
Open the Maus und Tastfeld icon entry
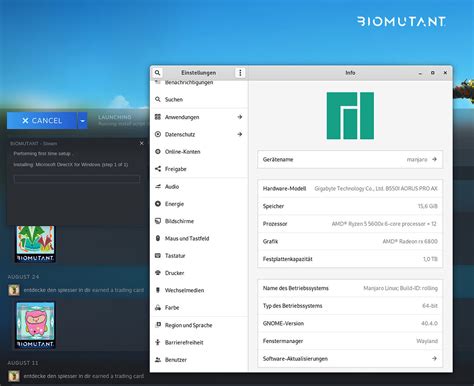(x=158, y=238)
